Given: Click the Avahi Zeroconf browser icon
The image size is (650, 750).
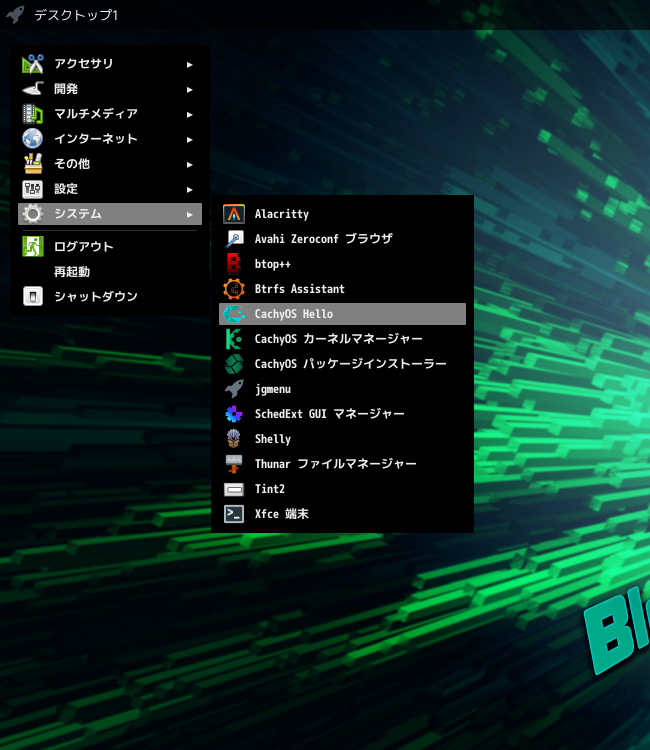Looking at the screenshot, I should [x=234, y=239].
